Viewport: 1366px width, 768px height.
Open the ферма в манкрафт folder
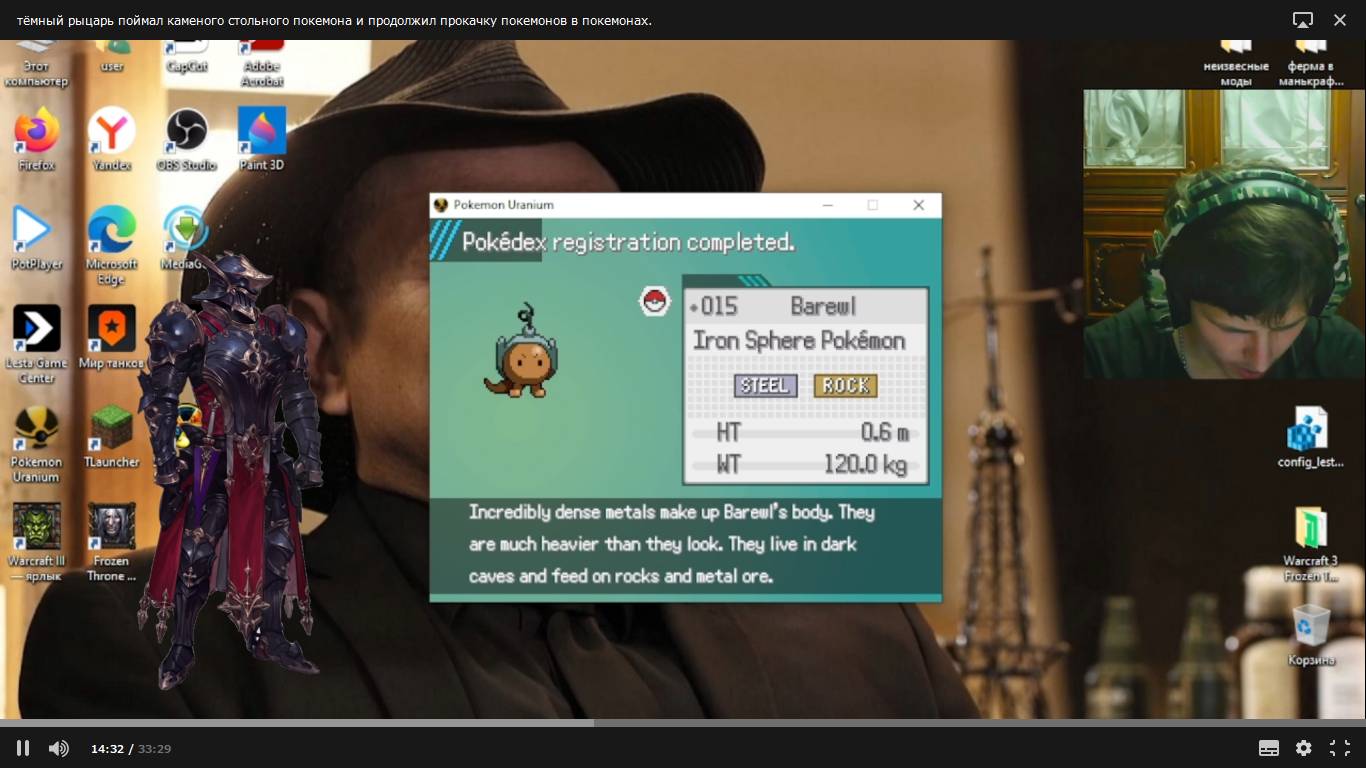click(1311, 64)
